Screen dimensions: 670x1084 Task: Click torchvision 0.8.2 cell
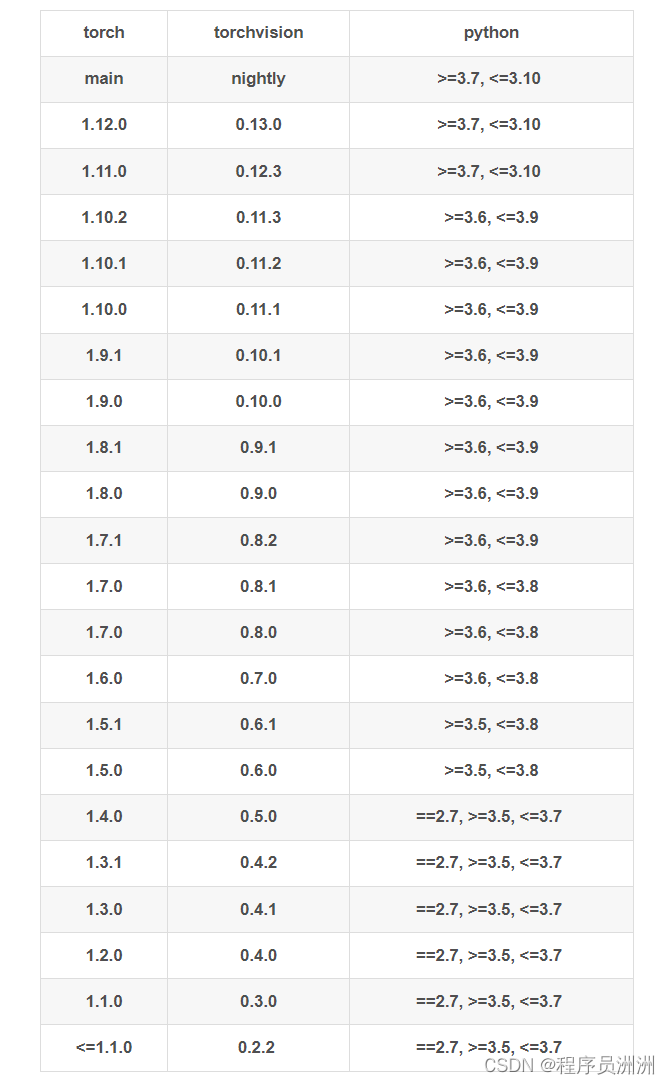click(258, 540)
